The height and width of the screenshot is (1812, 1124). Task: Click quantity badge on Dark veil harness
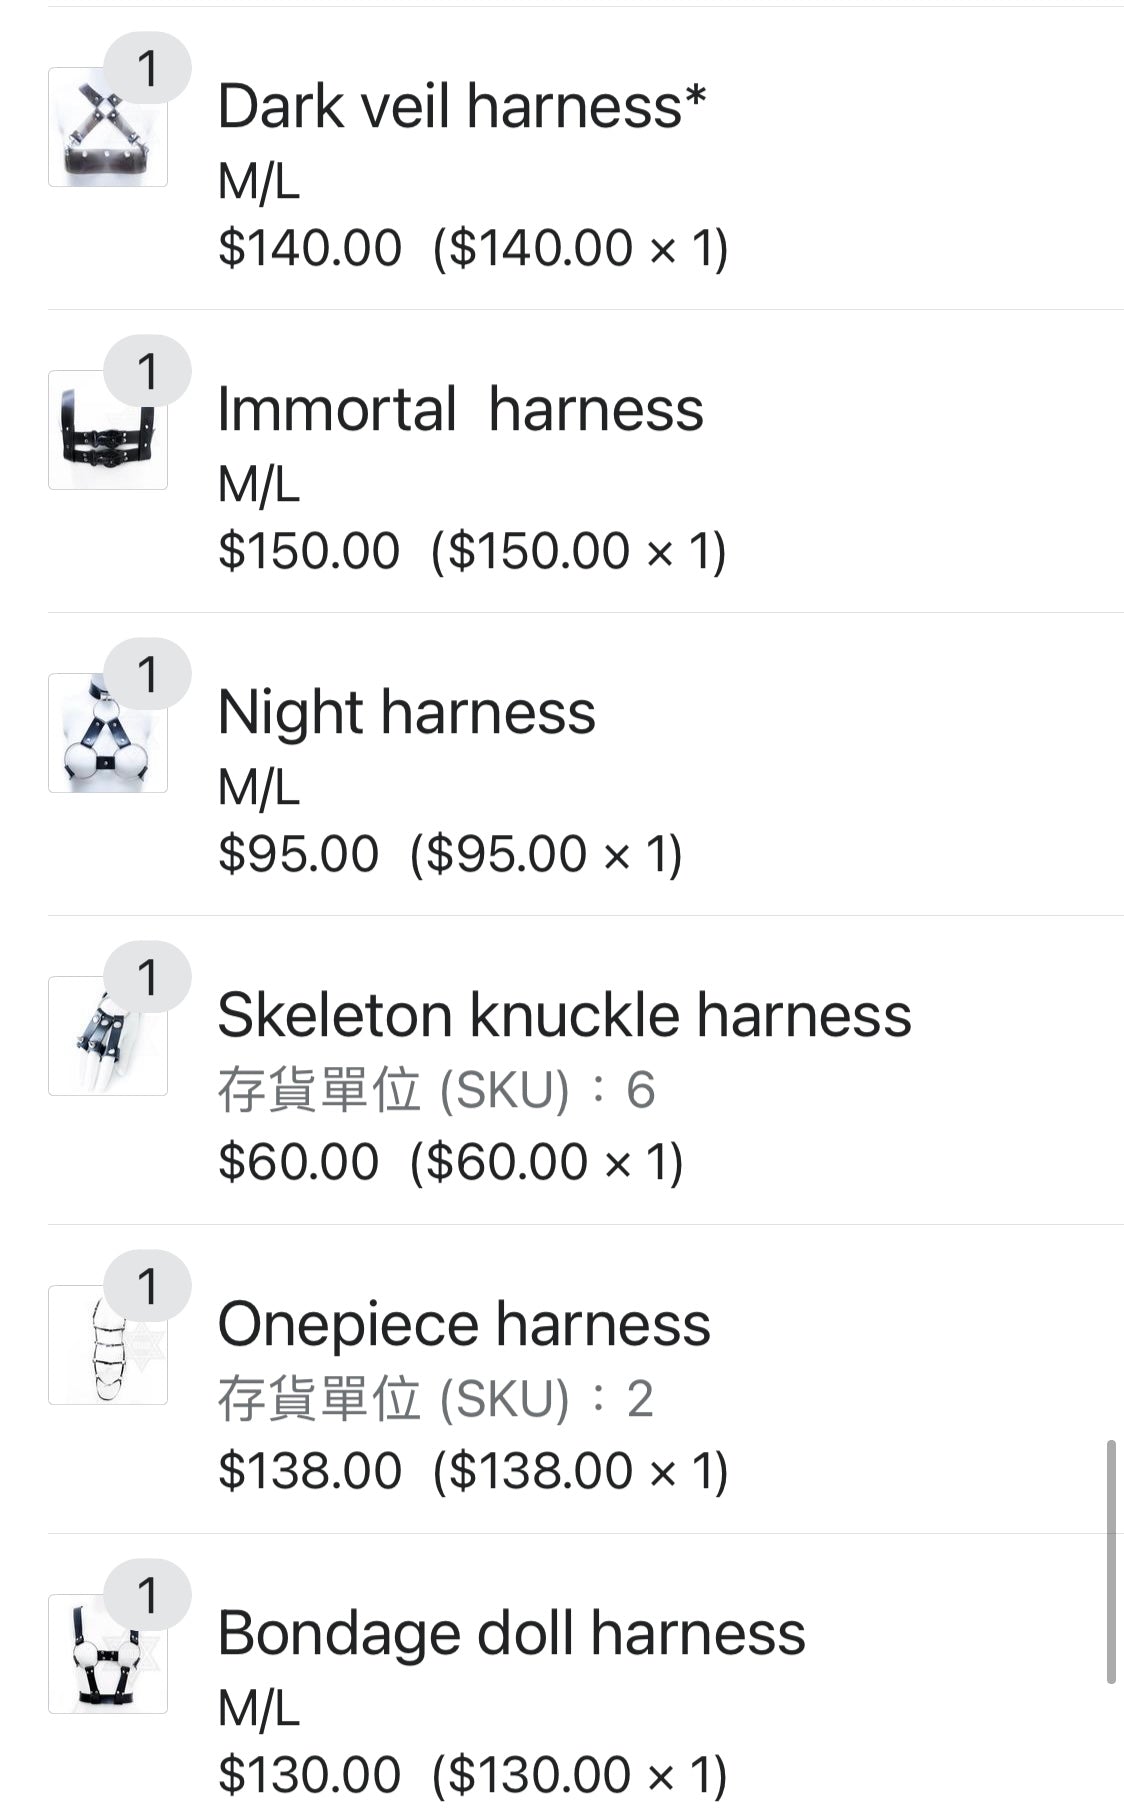click(148, 67)
